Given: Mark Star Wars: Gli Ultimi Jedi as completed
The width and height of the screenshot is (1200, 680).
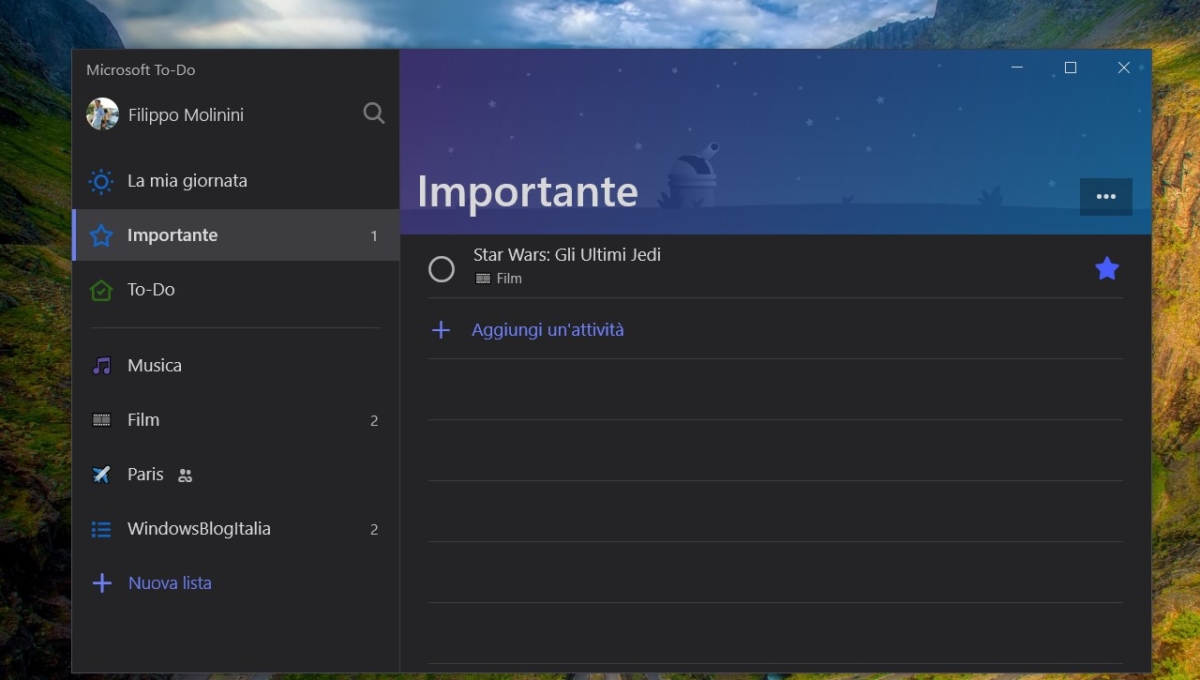Looking at the screenshot, I should tap(441, 269).
